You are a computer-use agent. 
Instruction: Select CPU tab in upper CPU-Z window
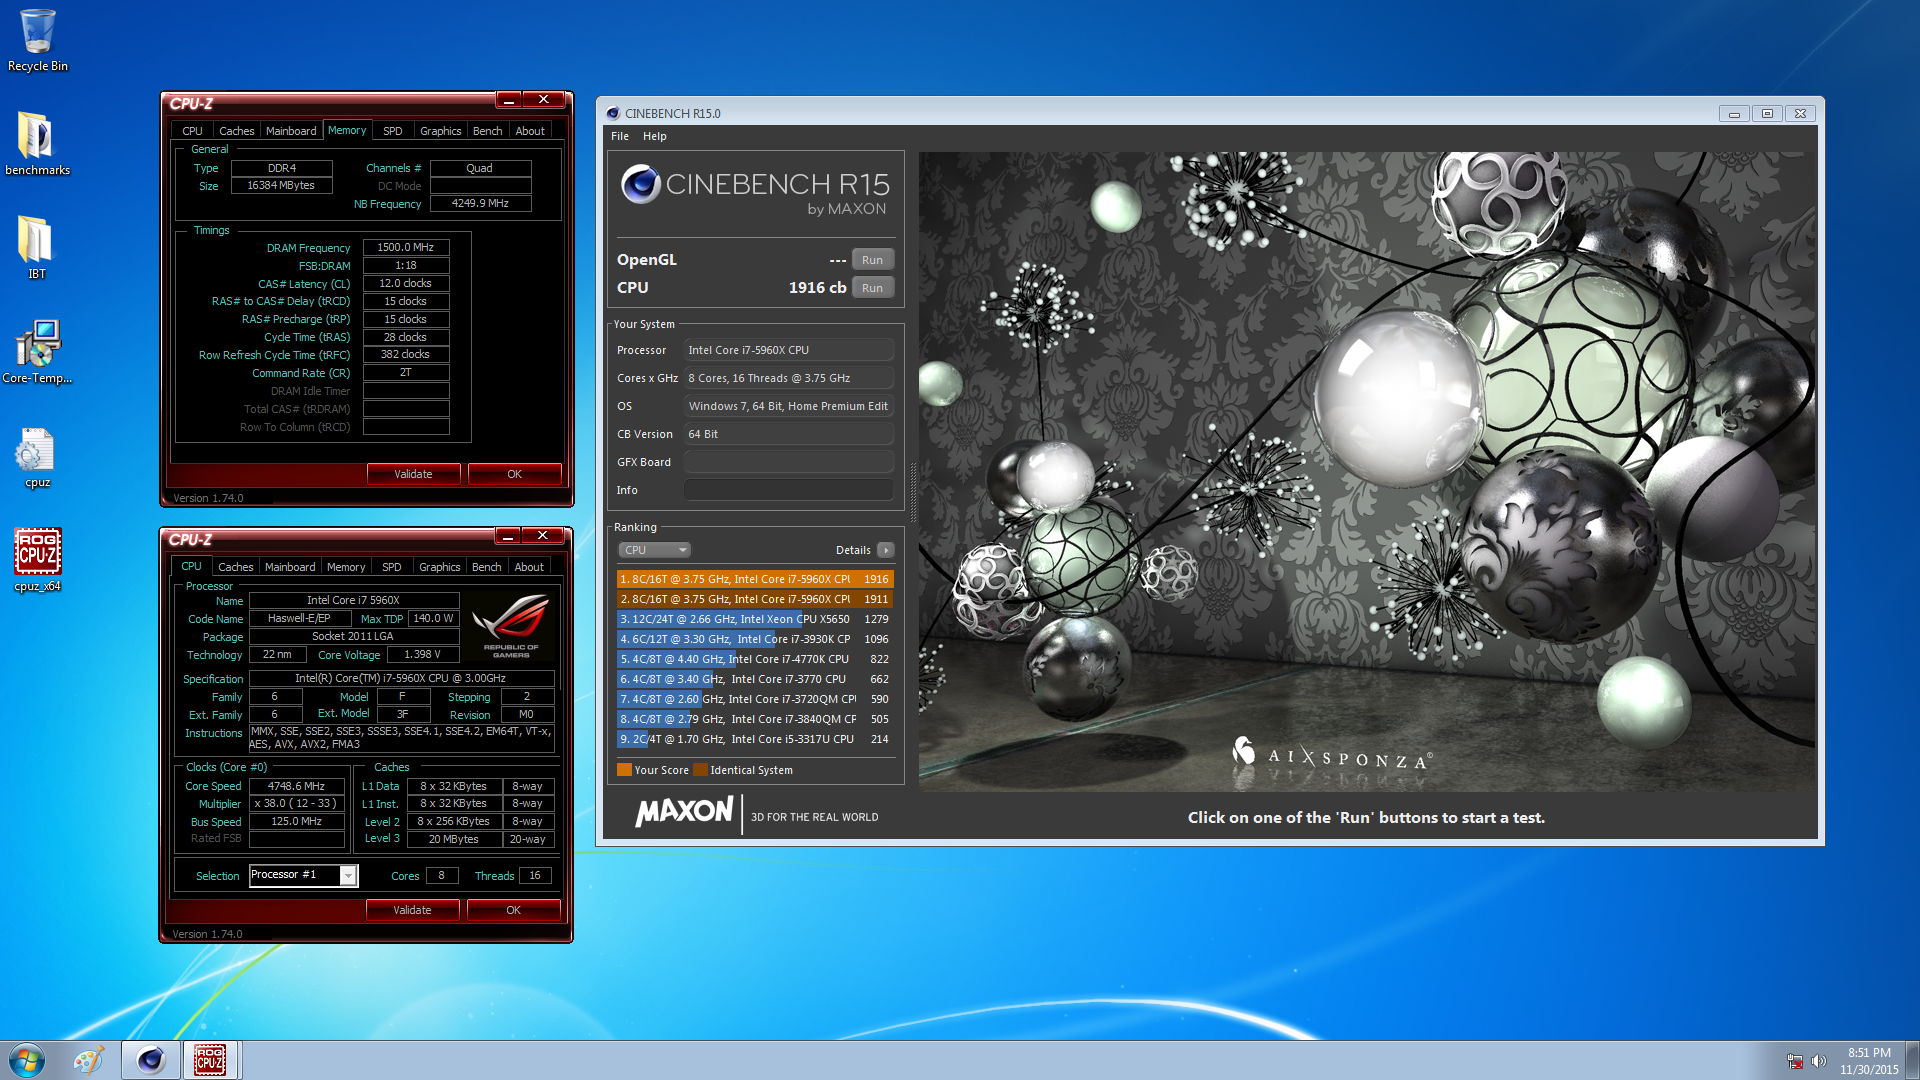pos(192,131)
